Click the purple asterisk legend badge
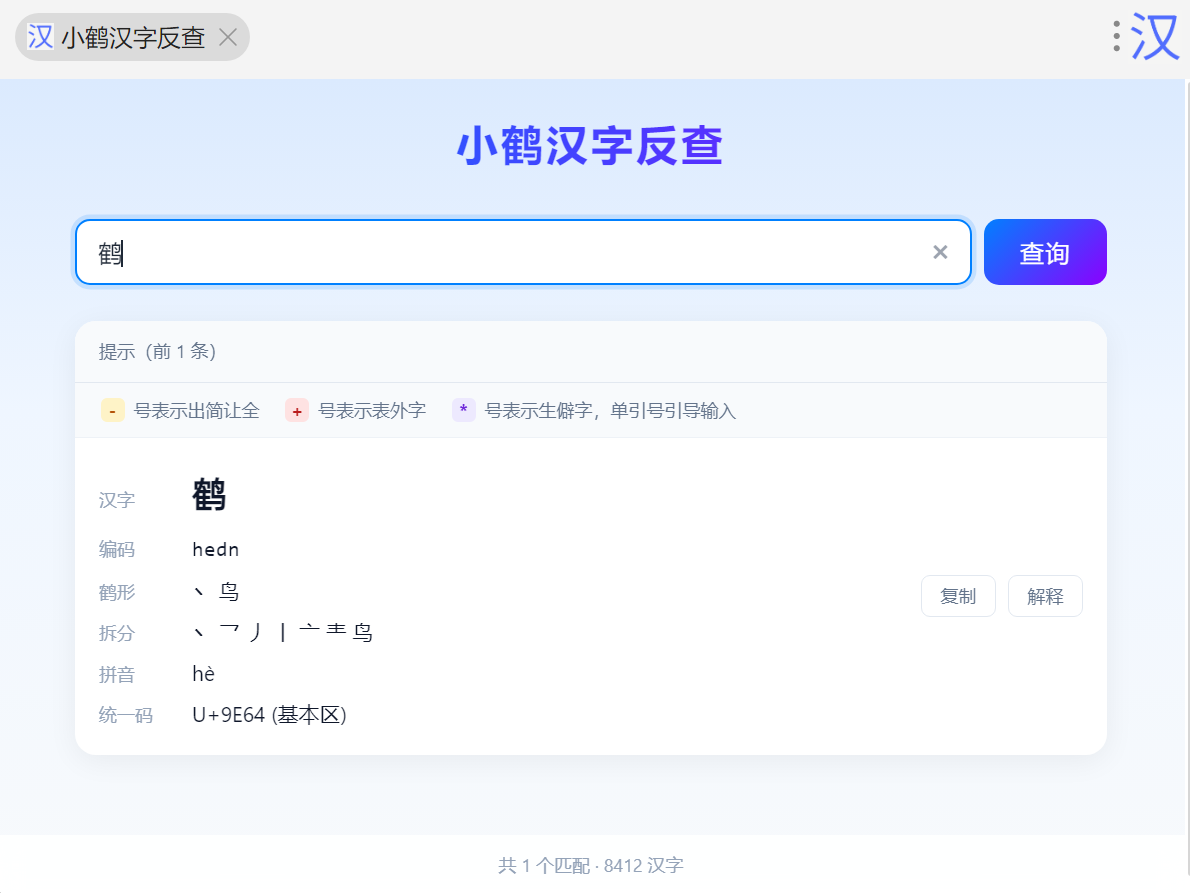 464,410
